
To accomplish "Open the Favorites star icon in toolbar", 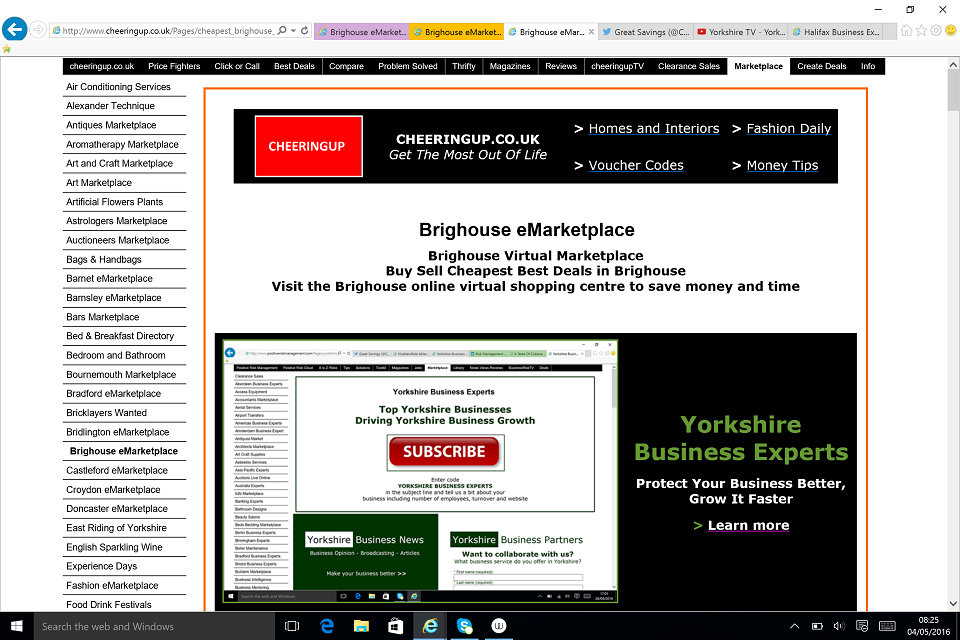I will click(x=921, y=31).
